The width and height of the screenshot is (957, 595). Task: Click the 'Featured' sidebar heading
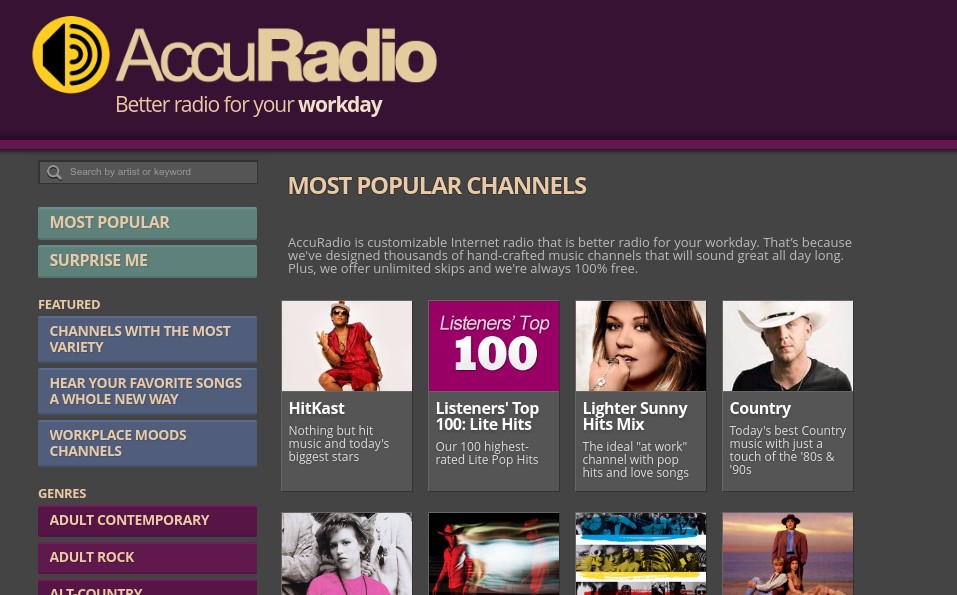pyautogui.click(x=69, y=305)
